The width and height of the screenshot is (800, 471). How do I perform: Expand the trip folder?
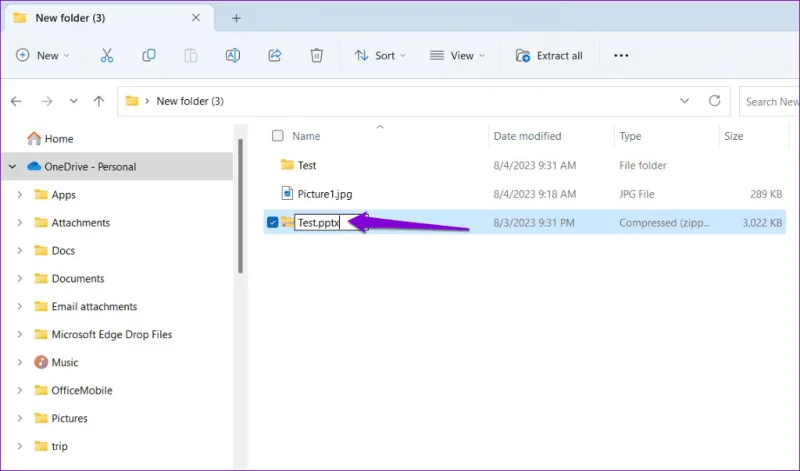pos(19,446)
